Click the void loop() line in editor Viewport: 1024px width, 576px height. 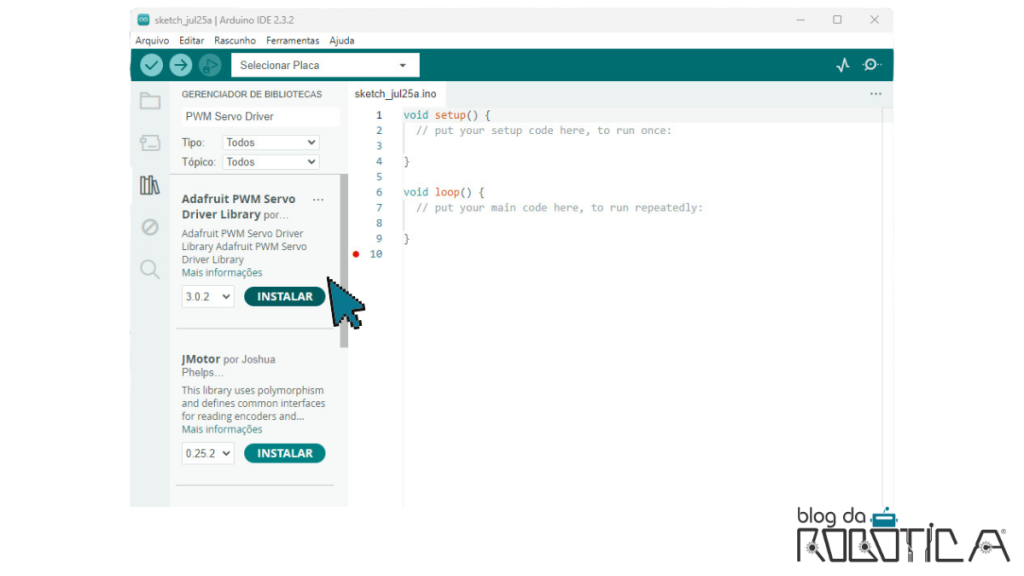tap(444, 192)
